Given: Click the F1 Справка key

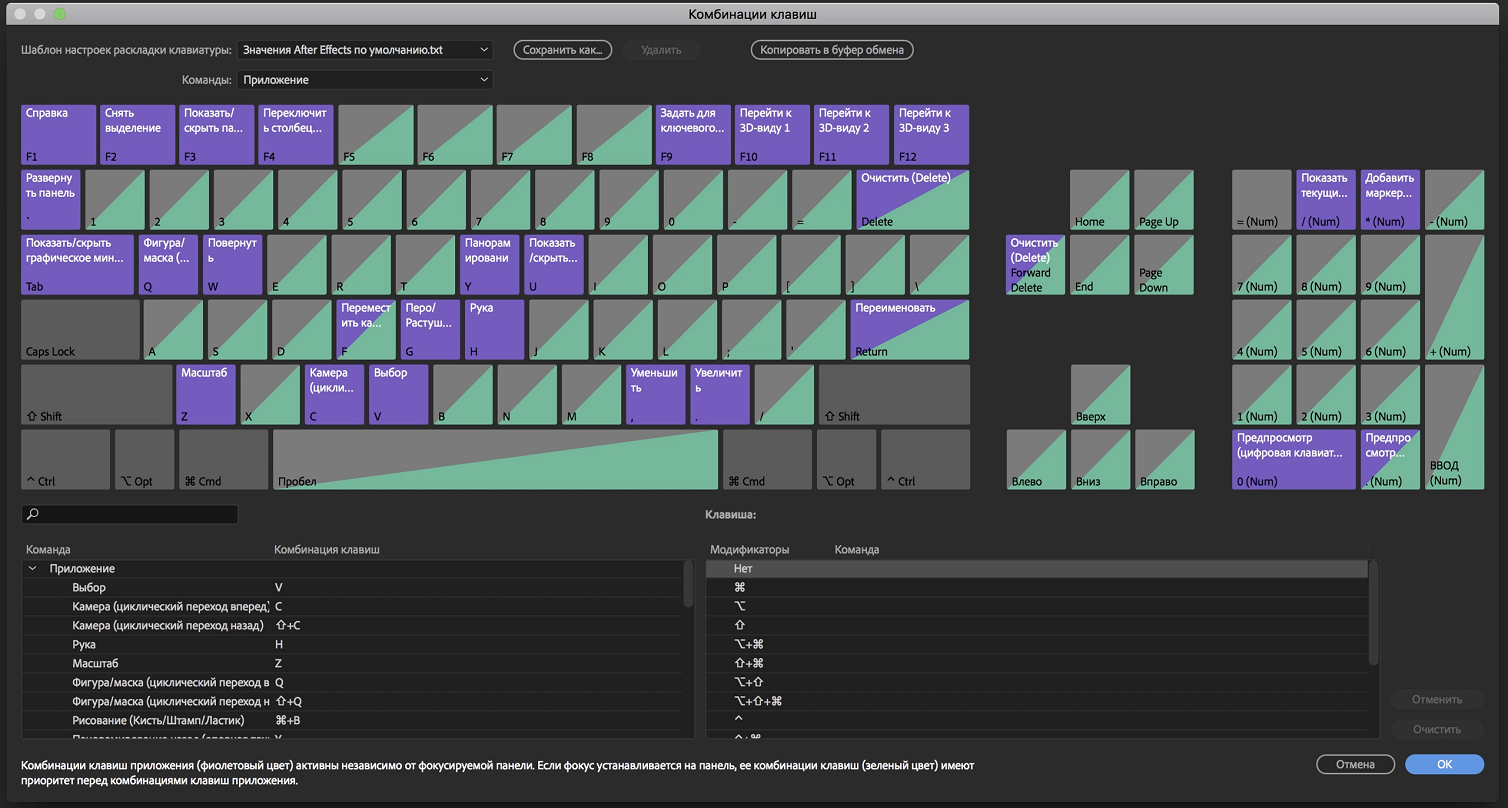Looking at the screenshot, I should coord(58,134).
